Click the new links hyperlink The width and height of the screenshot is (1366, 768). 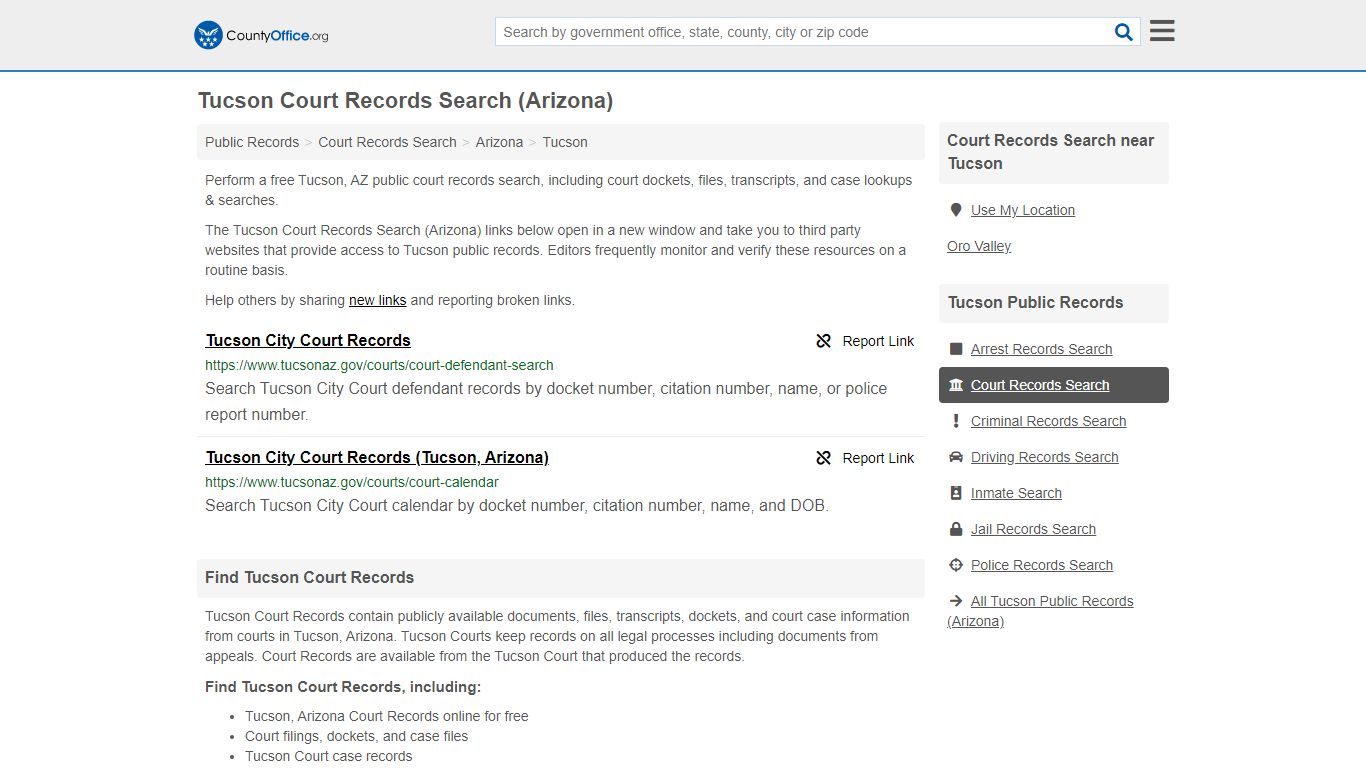pyautogui.click(x=377, y=300)
